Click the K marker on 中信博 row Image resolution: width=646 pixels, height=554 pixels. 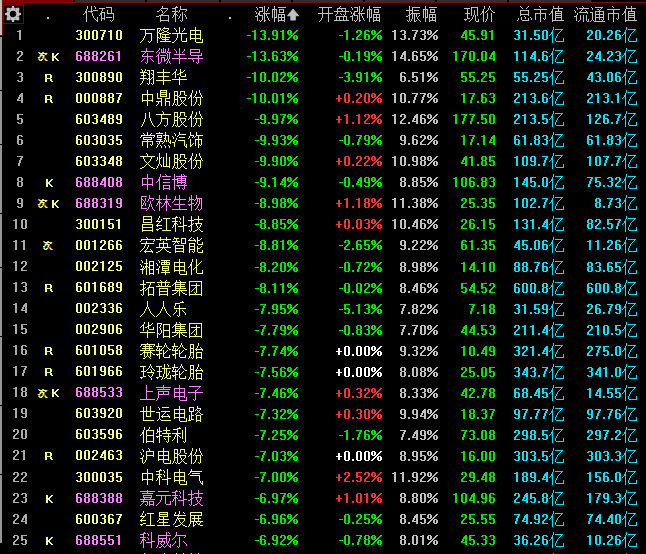(48, 182)
